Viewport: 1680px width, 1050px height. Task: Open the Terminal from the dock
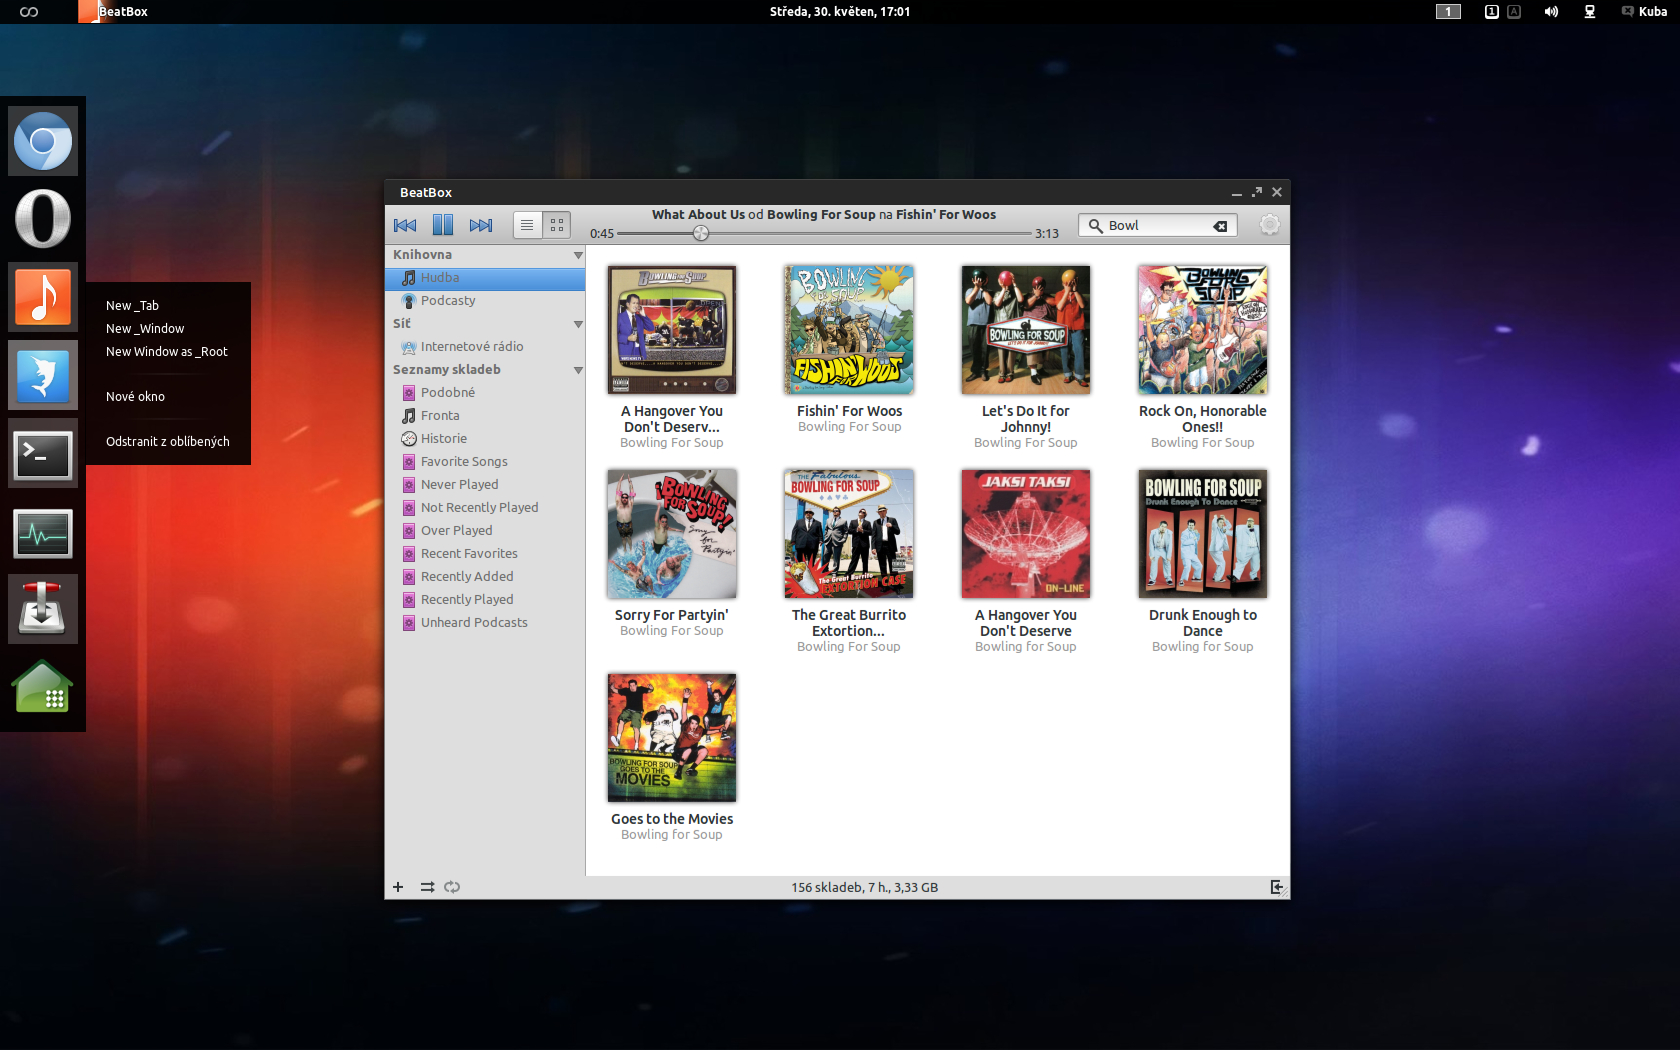point(43,453)
